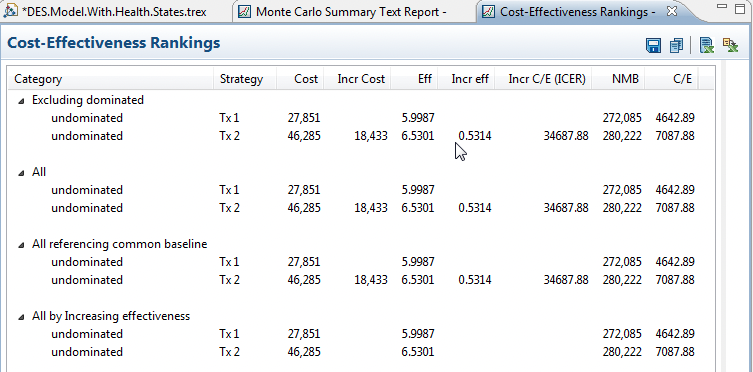Open Monte Carlo Summary Text Report tab

tap(351, 12)
